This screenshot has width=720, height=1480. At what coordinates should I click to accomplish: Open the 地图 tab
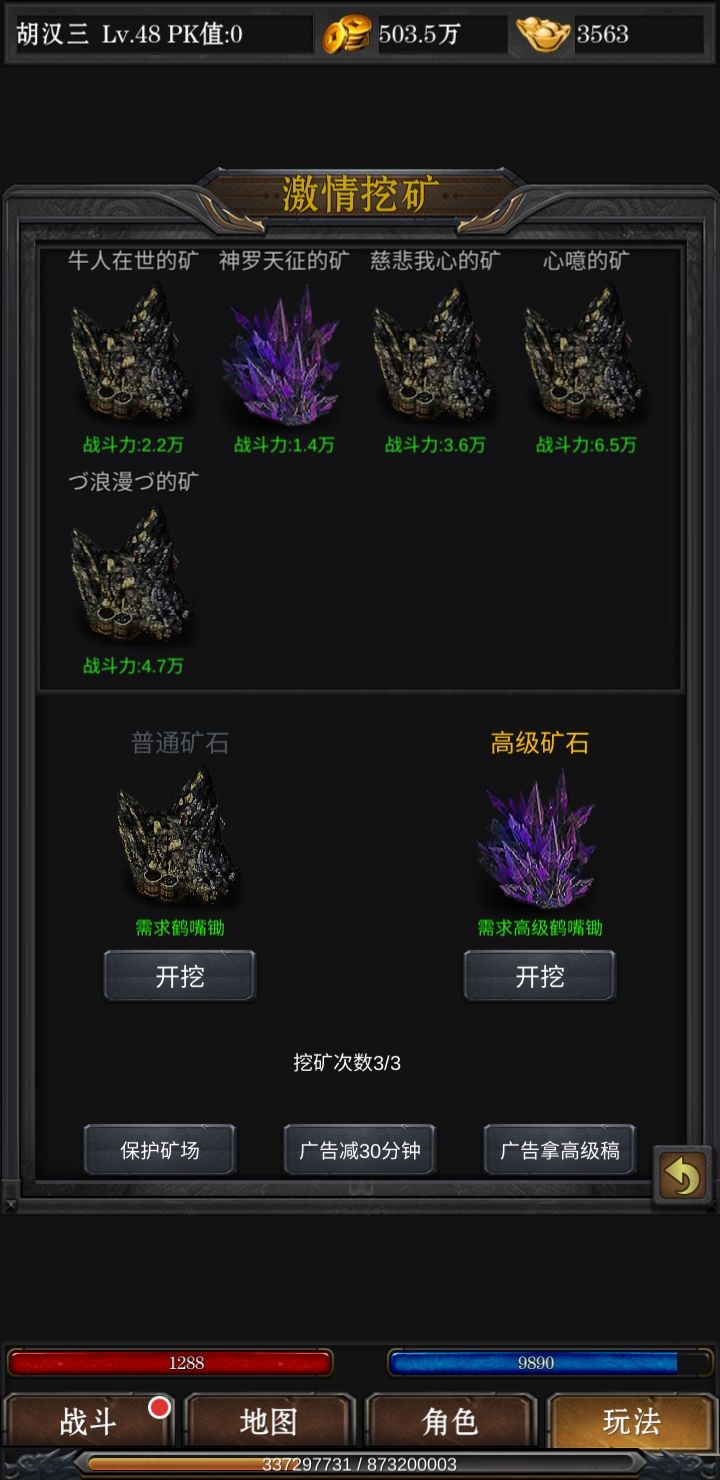[x=270, y=1422]
